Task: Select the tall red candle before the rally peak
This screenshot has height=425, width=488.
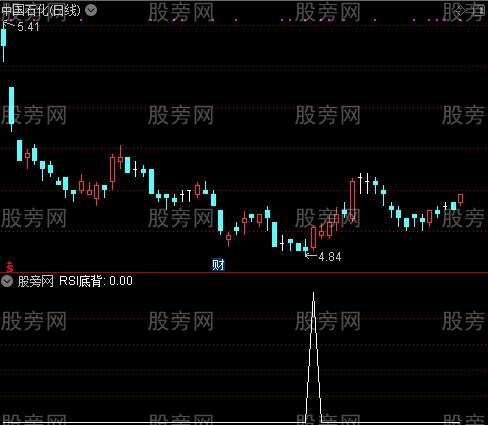Action: click(352, 199)
